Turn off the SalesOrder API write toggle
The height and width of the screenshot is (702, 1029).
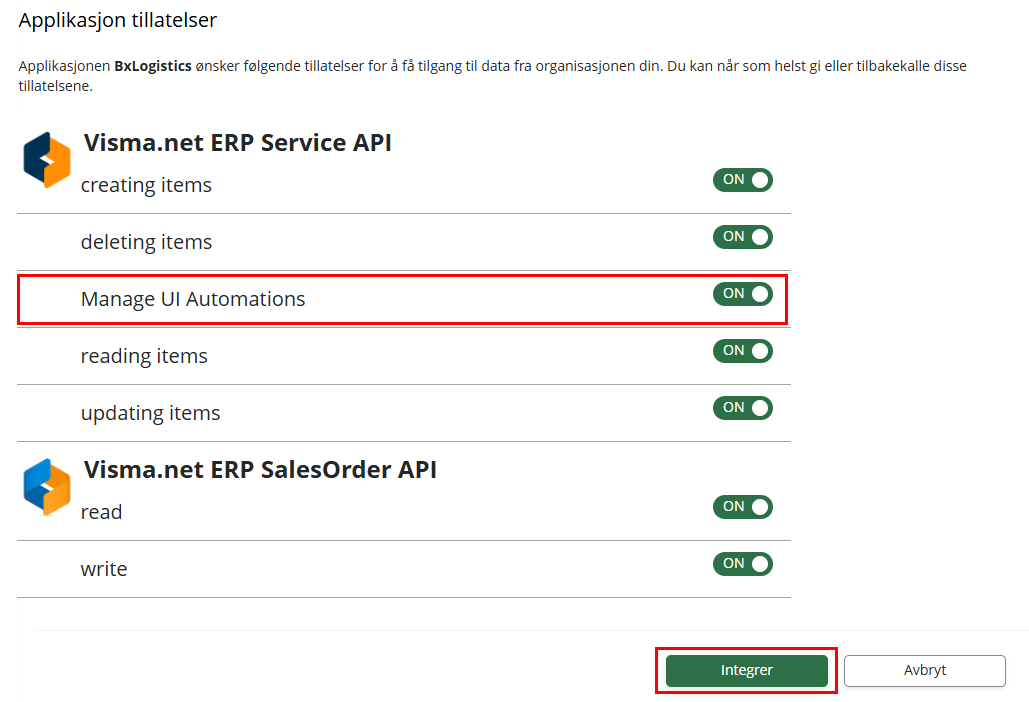point(742,564)
